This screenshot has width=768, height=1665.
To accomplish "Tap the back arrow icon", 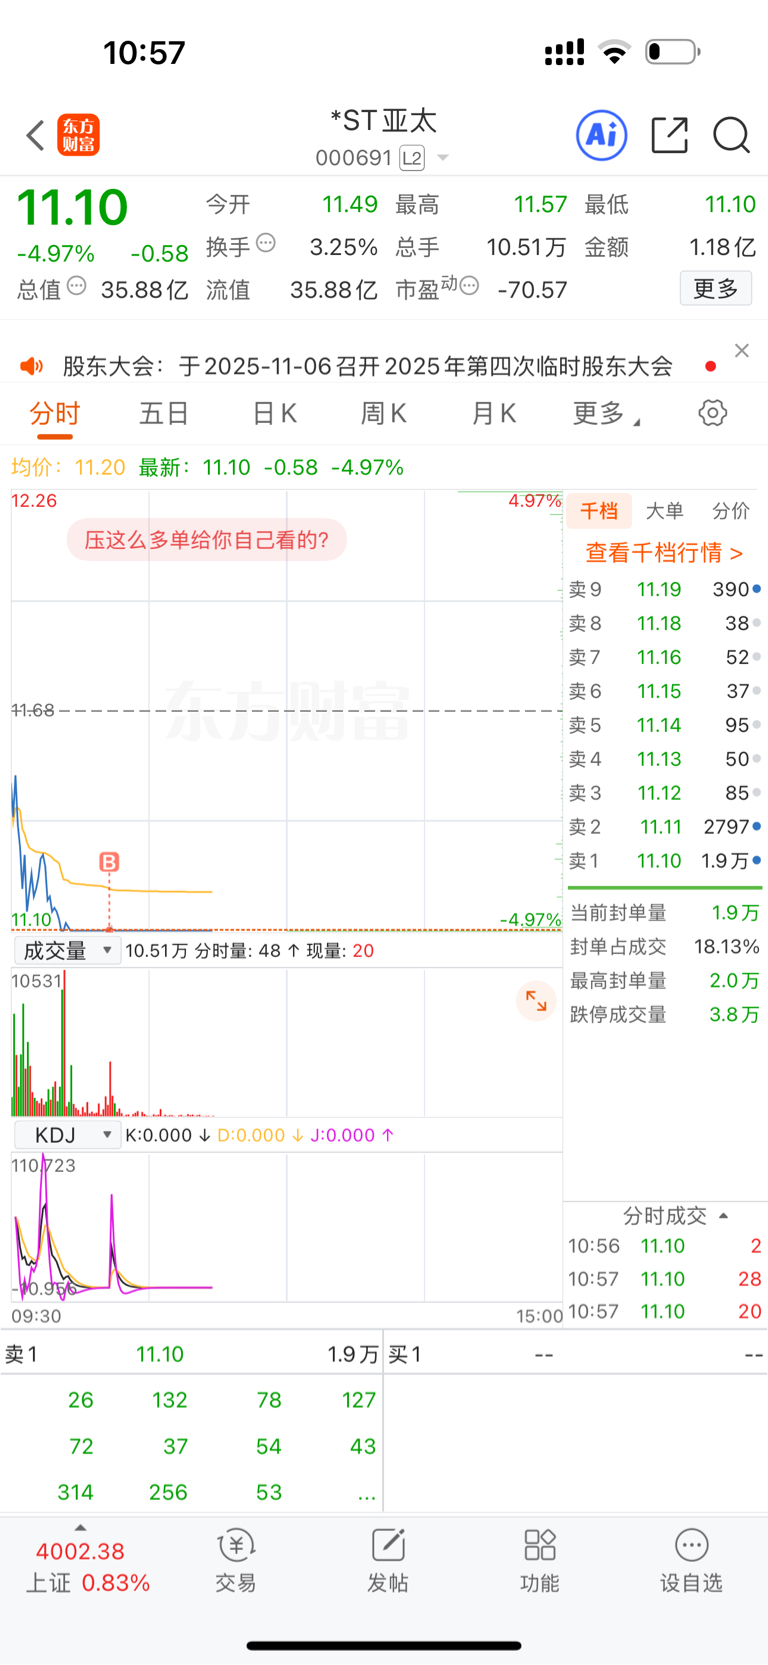I will click(35, 135).
